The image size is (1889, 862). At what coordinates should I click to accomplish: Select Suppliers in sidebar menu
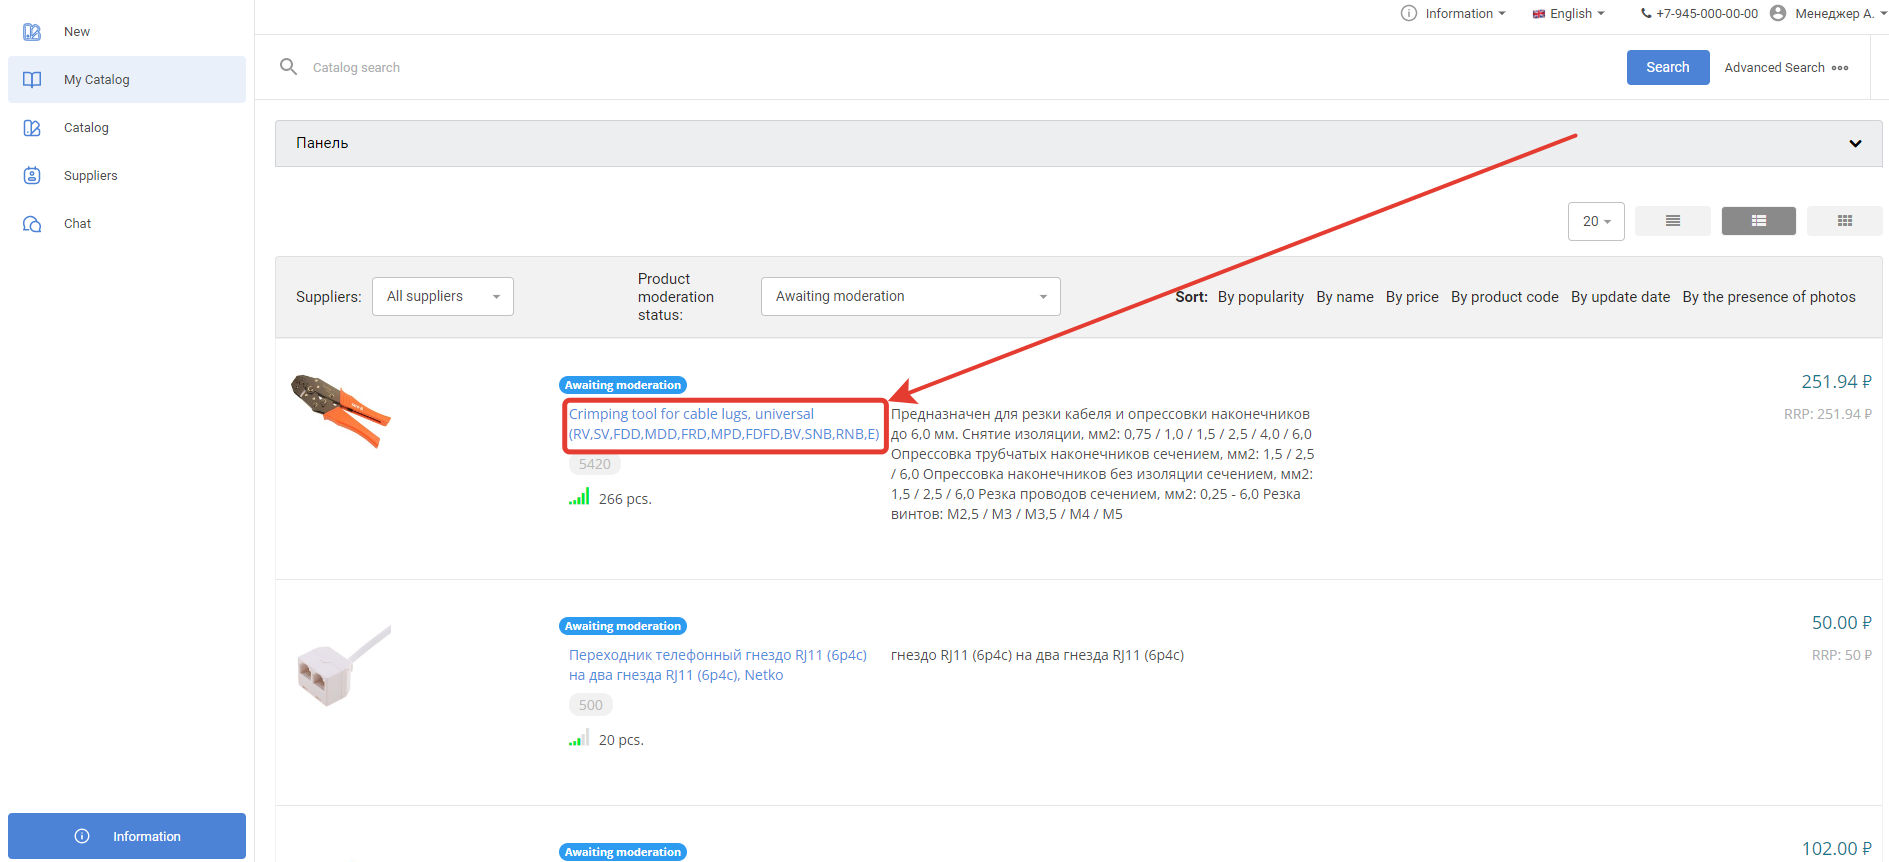click(x=91, y=176)
